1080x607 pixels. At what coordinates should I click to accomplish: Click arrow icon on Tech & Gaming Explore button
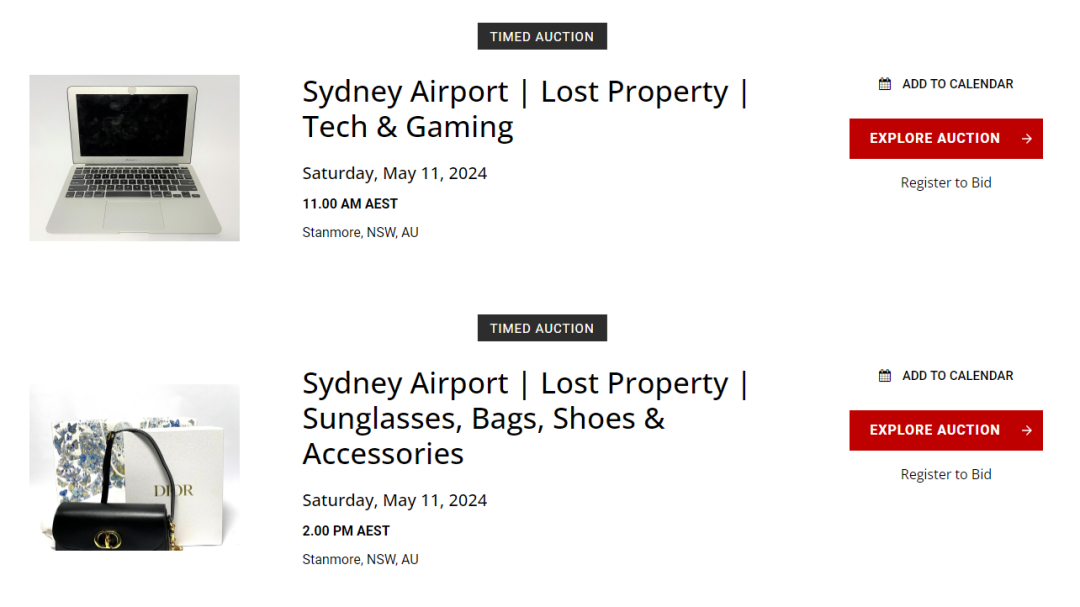[x=1026, y=139]
